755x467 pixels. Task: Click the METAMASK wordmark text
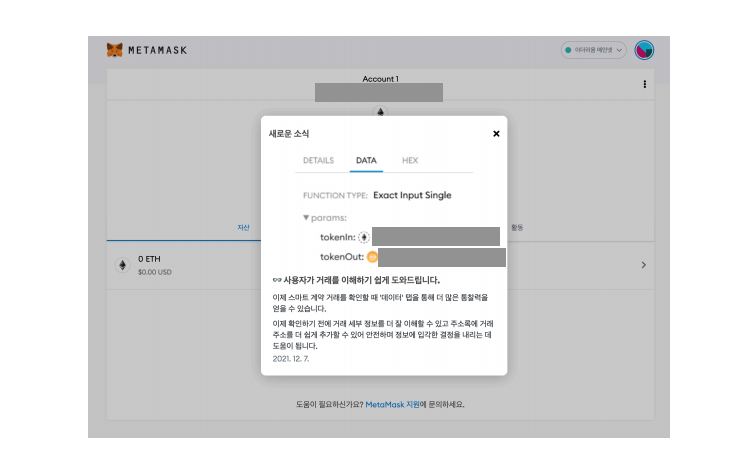(x=157, y=50)
